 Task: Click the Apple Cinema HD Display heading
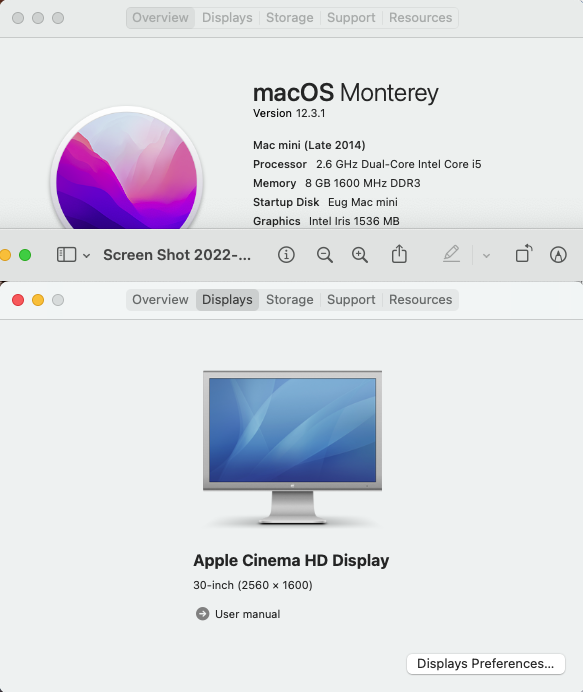point(291,560)
